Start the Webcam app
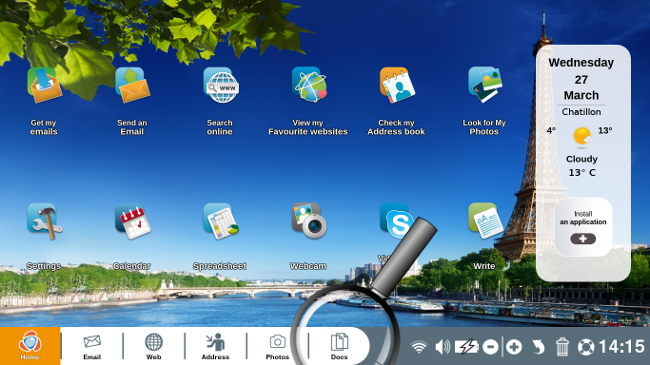 (x=309, y=221)
